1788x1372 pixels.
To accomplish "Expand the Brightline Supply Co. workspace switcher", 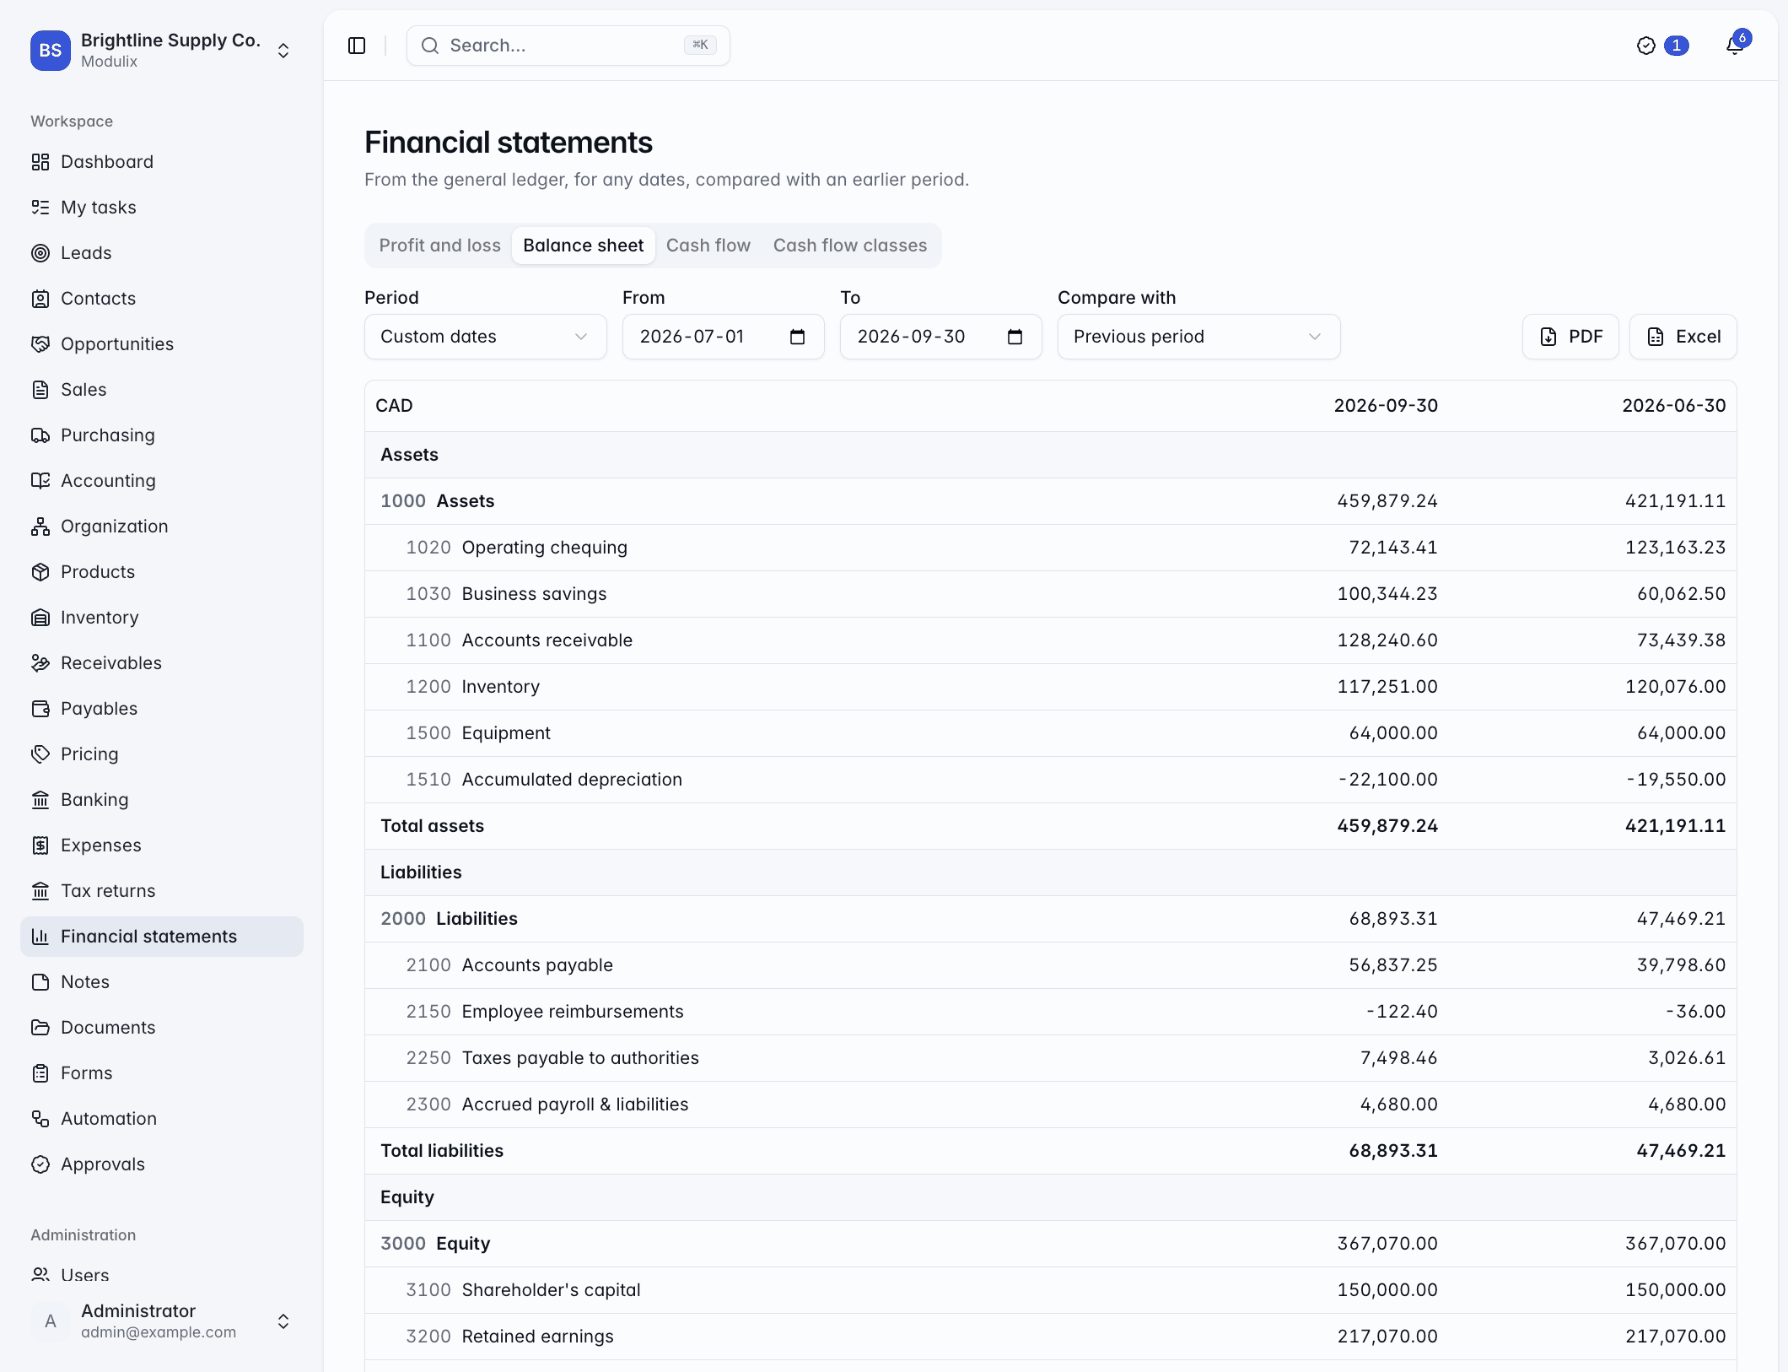I will [283, 50].
